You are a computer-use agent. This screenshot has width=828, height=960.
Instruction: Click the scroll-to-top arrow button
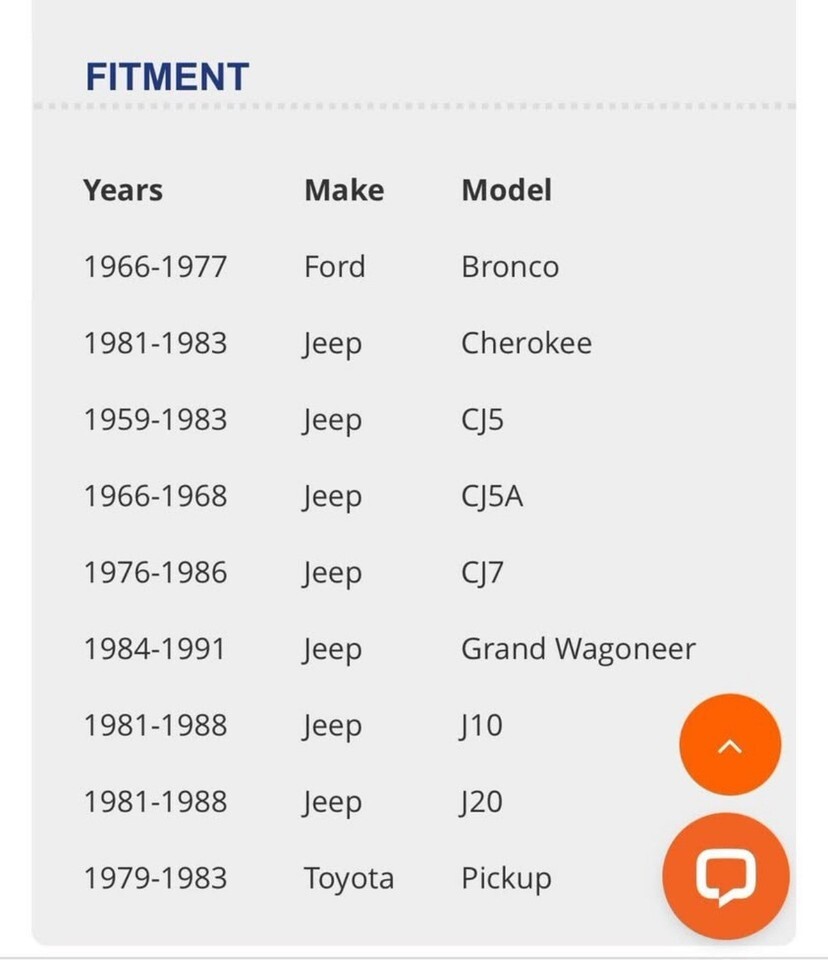click(729, 745)
